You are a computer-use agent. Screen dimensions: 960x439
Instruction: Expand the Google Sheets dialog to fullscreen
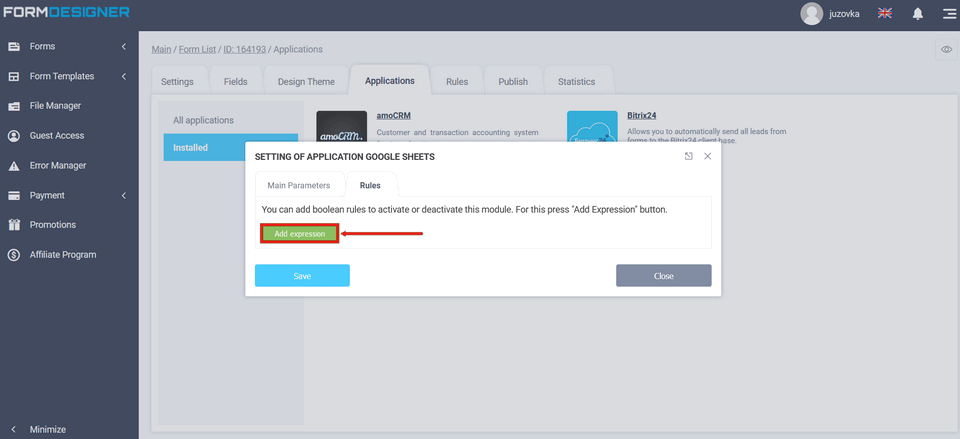[x=688, y=157]
